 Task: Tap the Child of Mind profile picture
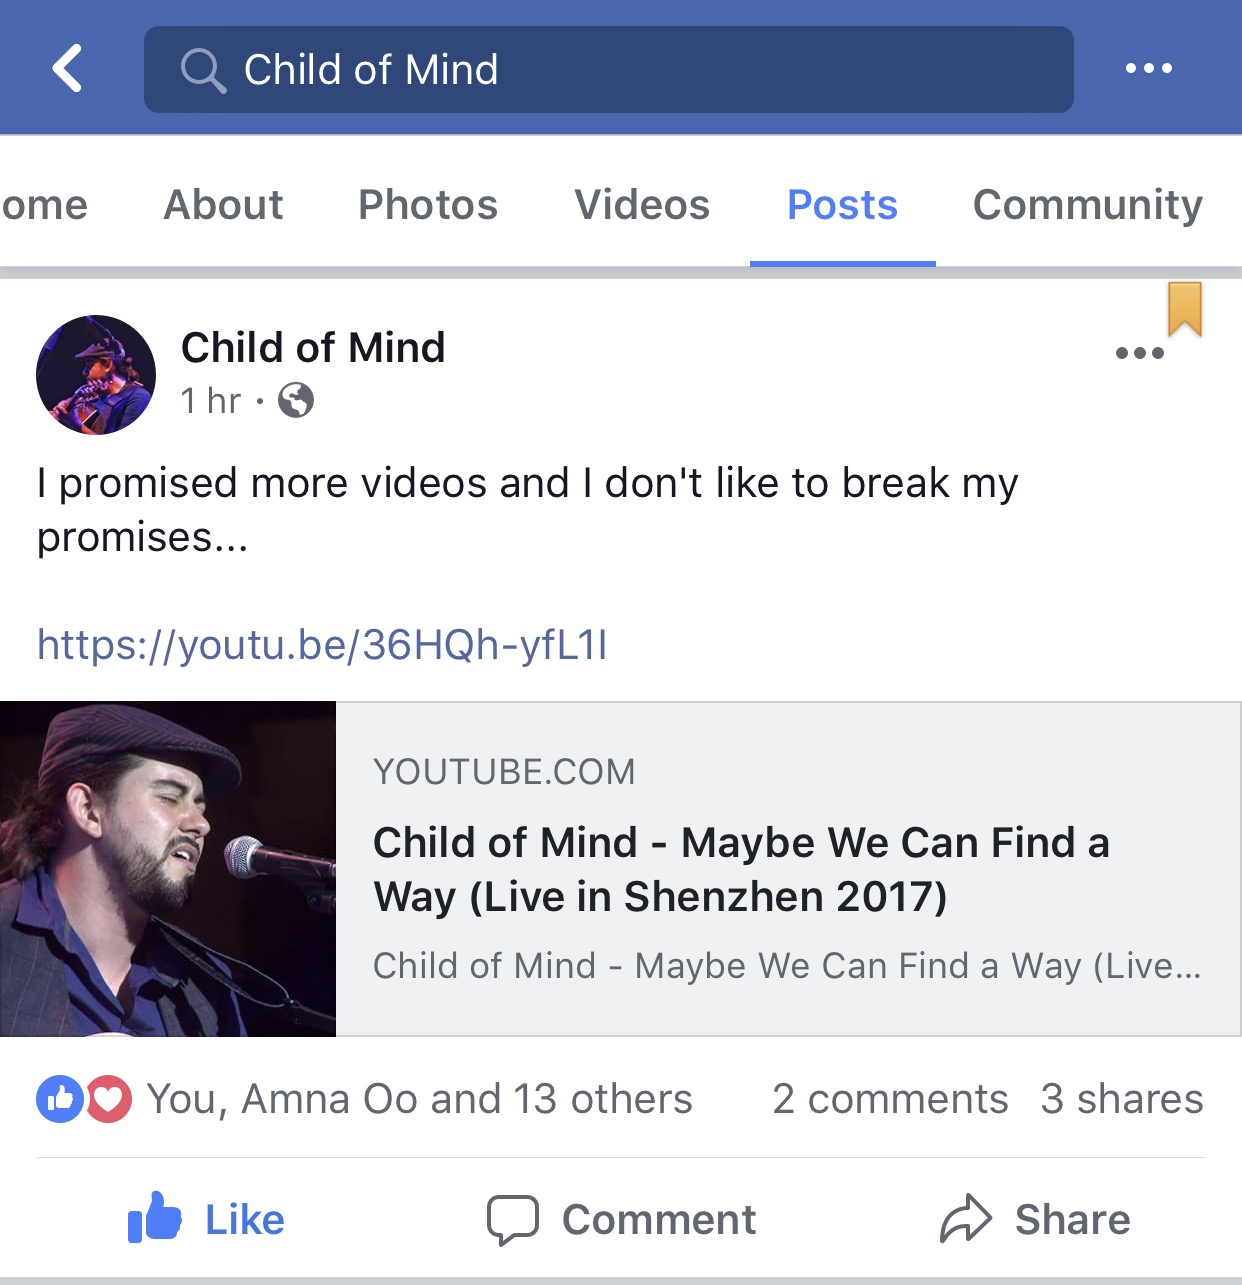pos(96,375)
